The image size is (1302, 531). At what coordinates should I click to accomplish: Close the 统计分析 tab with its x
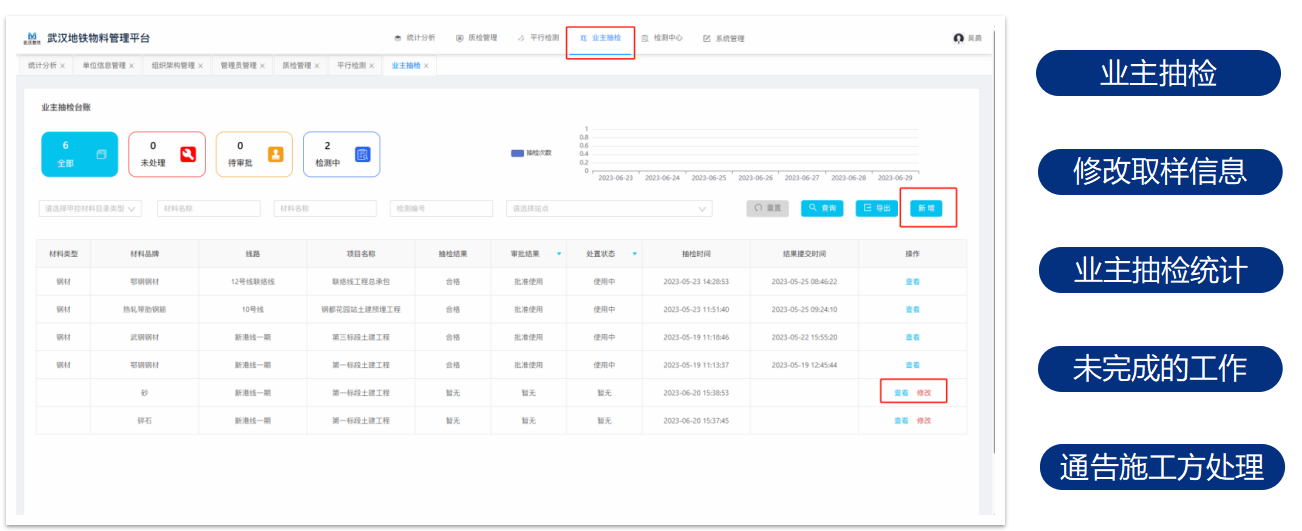pyautogui.click(x=62, y=66)
